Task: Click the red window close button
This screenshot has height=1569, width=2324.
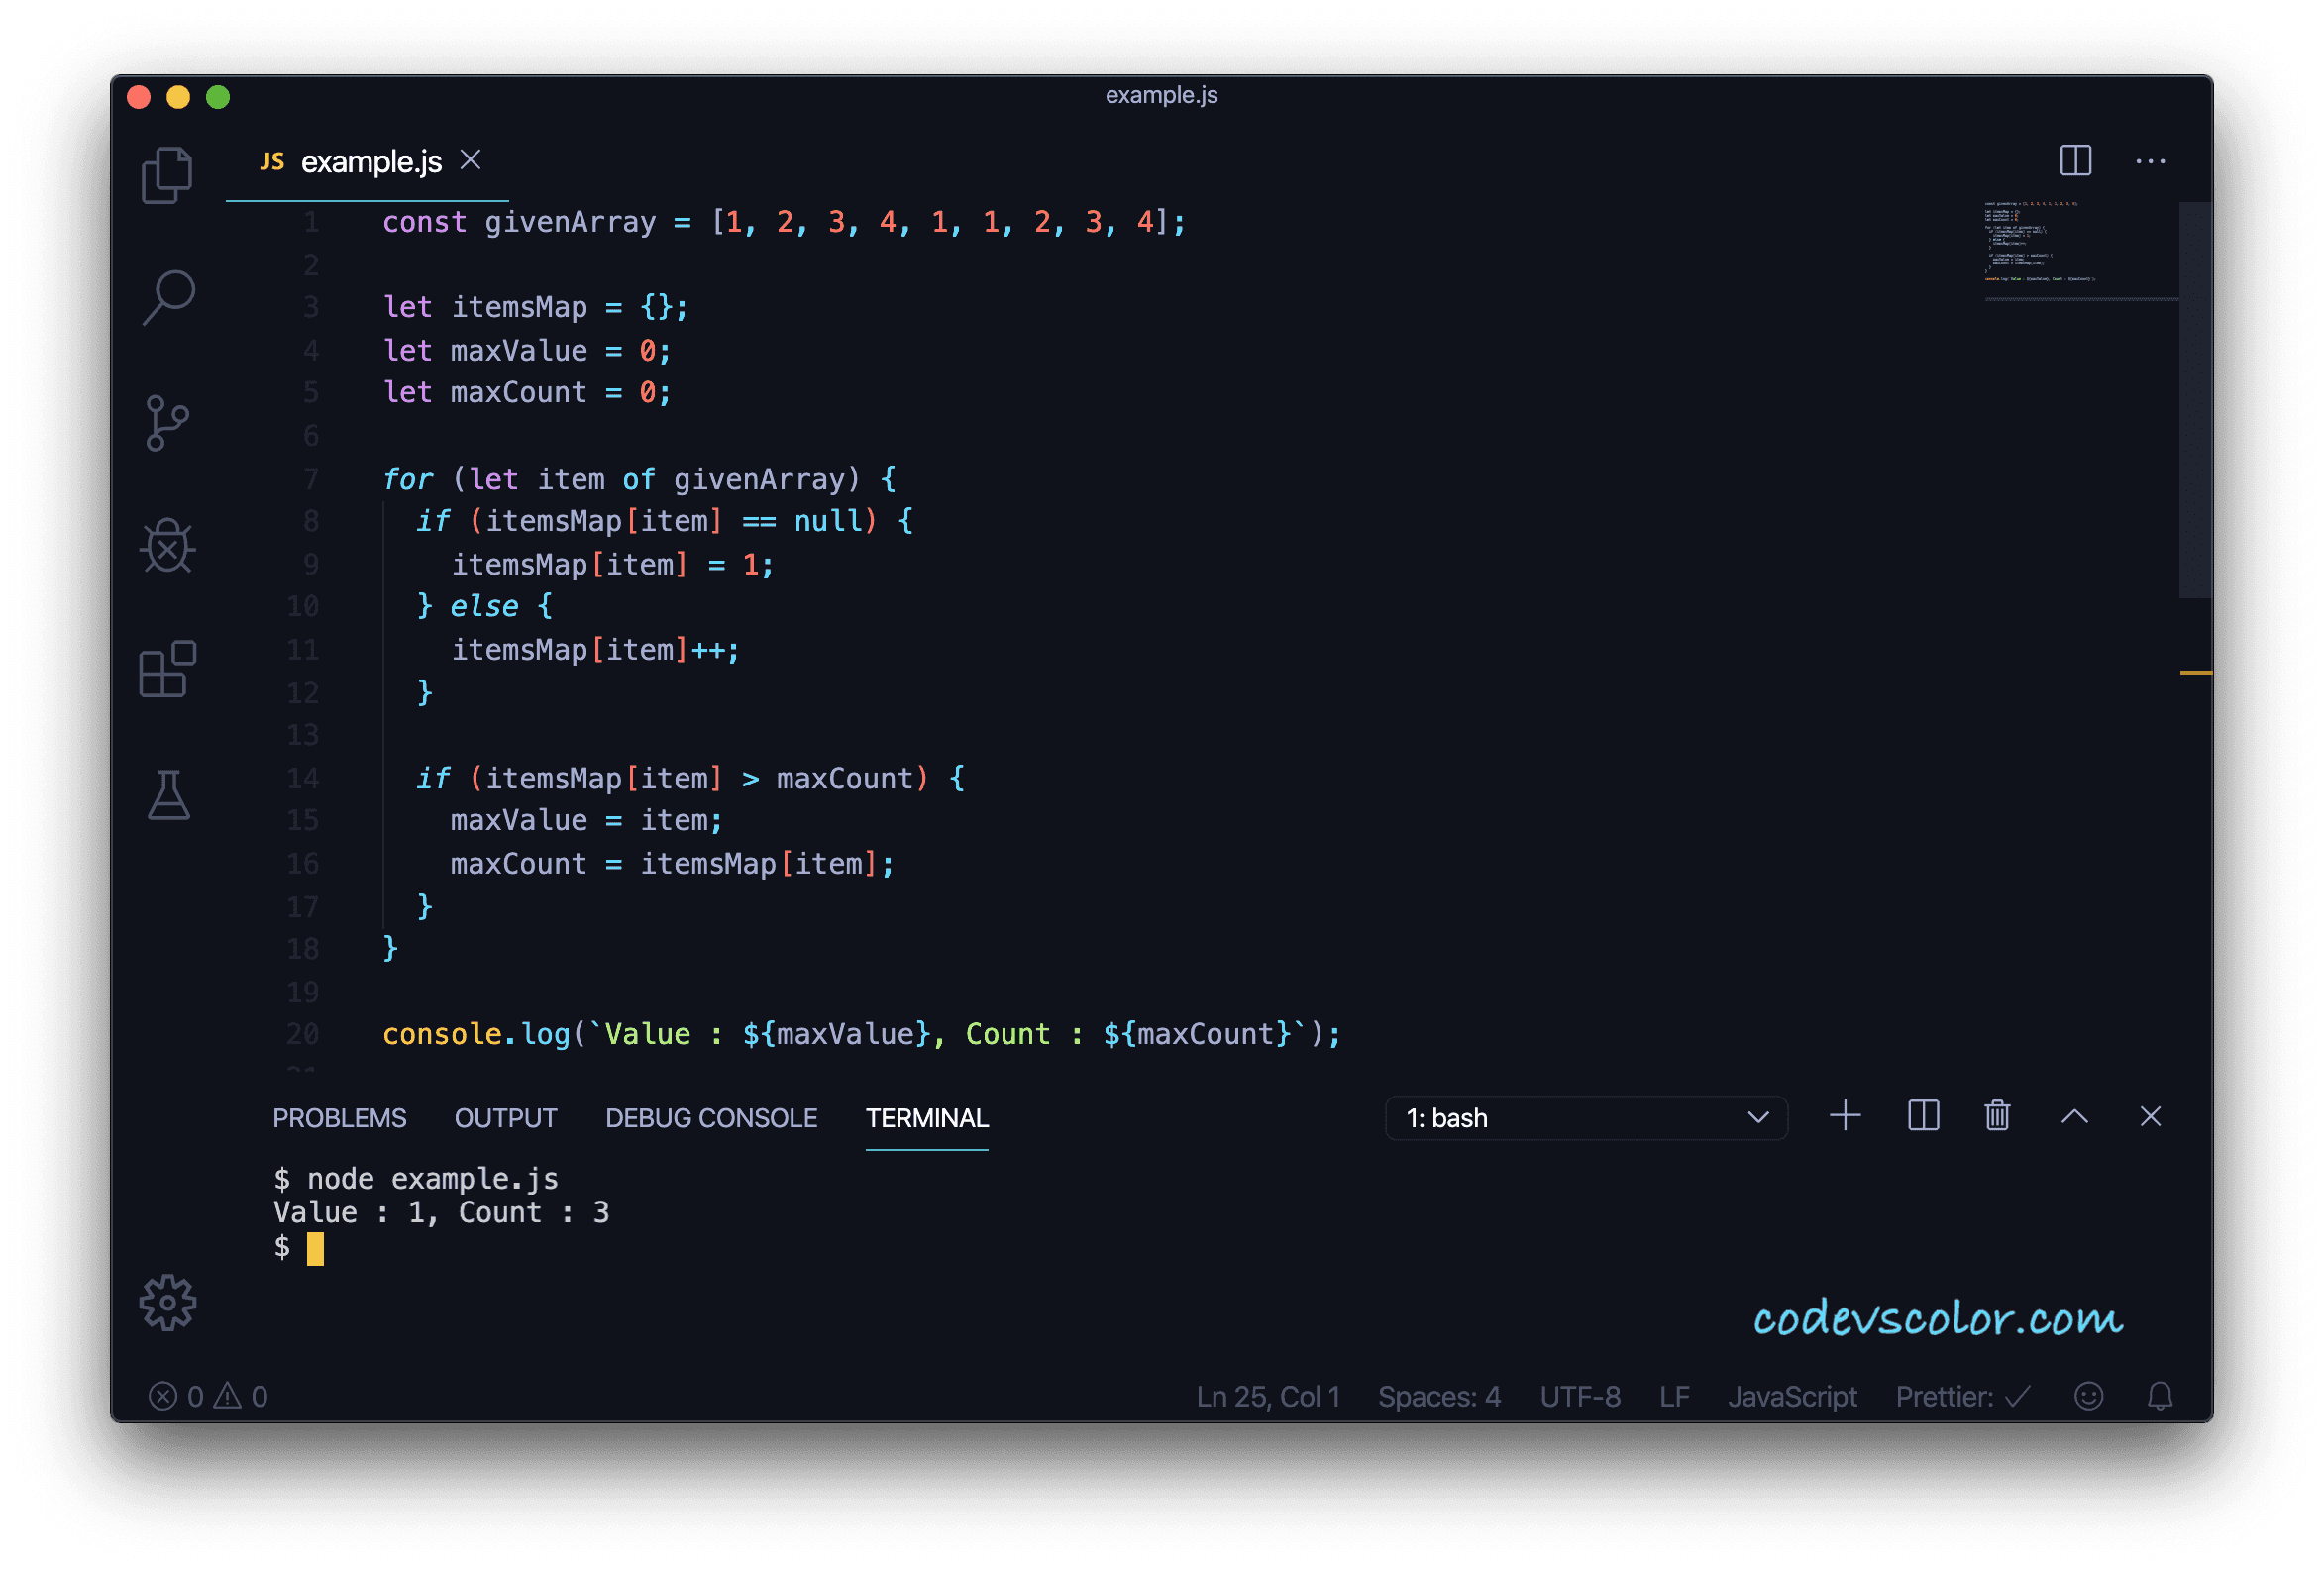Action: pyautogui.click(x=139, y=97)
